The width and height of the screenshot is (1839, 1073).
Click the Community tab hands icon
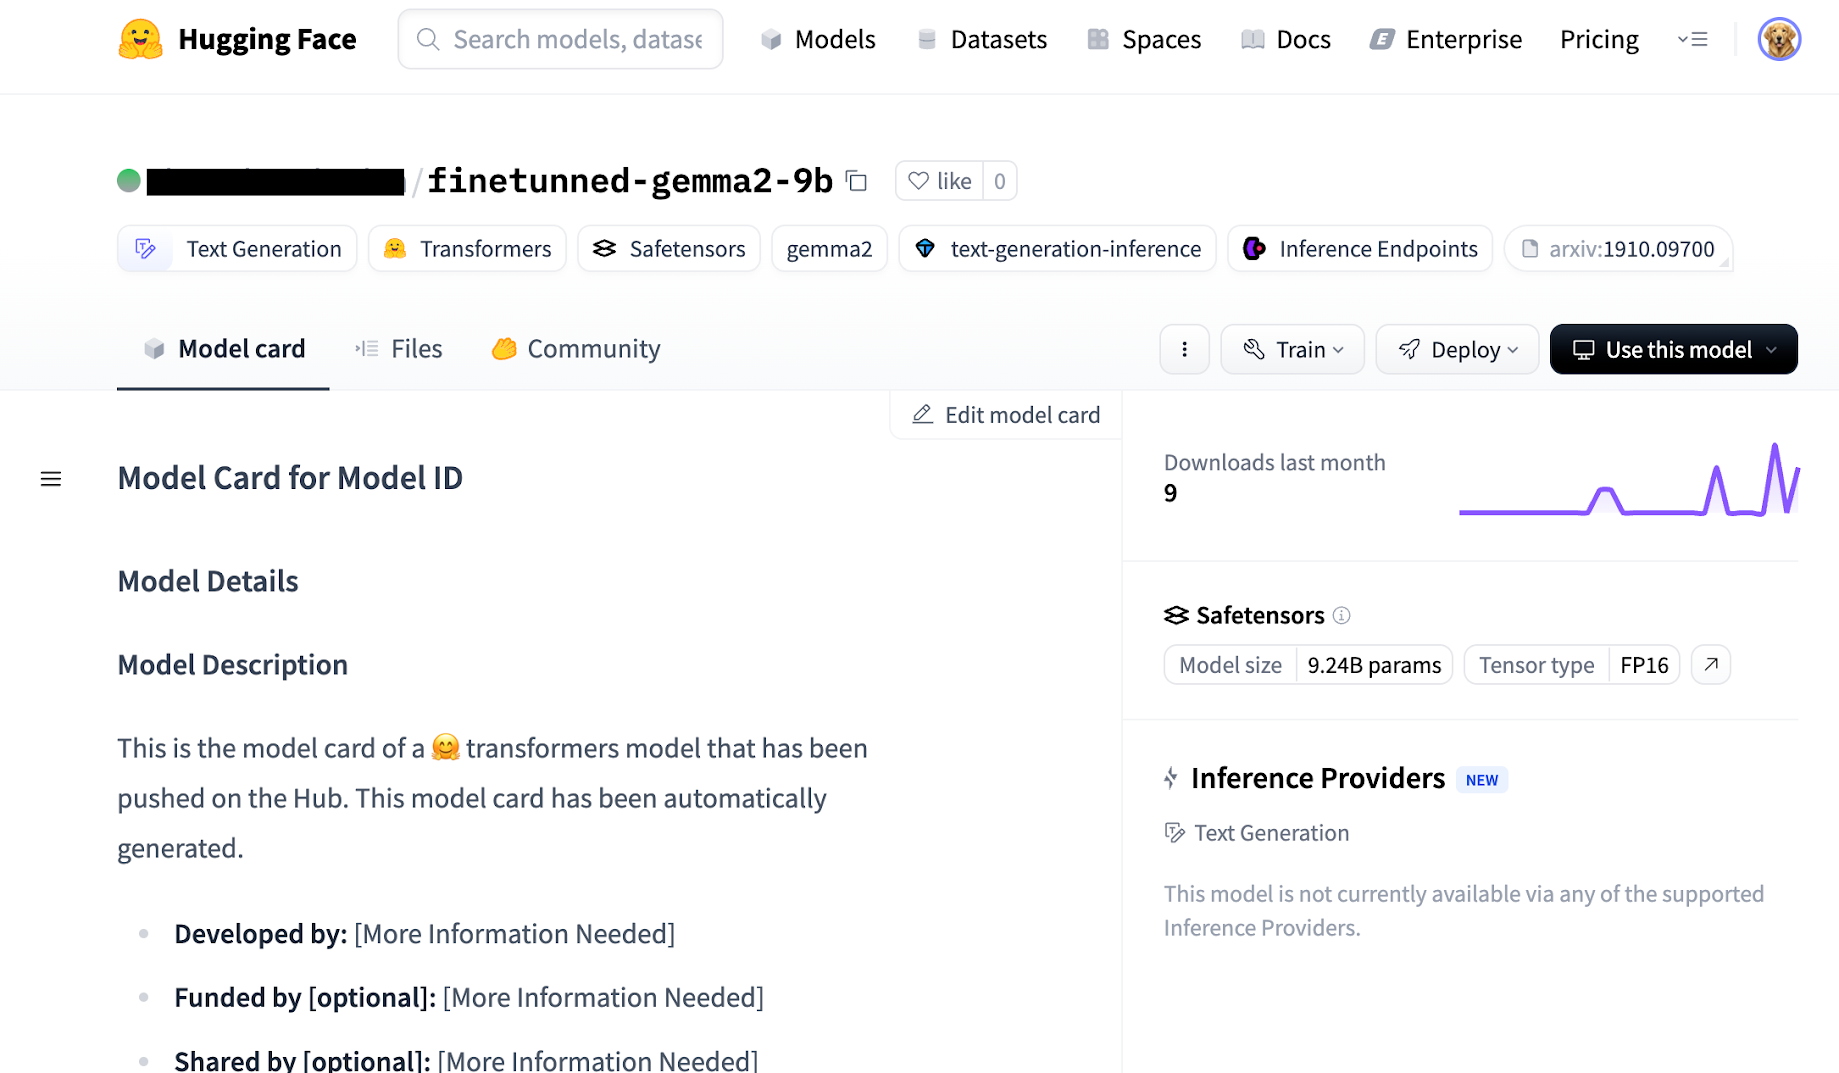click(x=504, y=348)
